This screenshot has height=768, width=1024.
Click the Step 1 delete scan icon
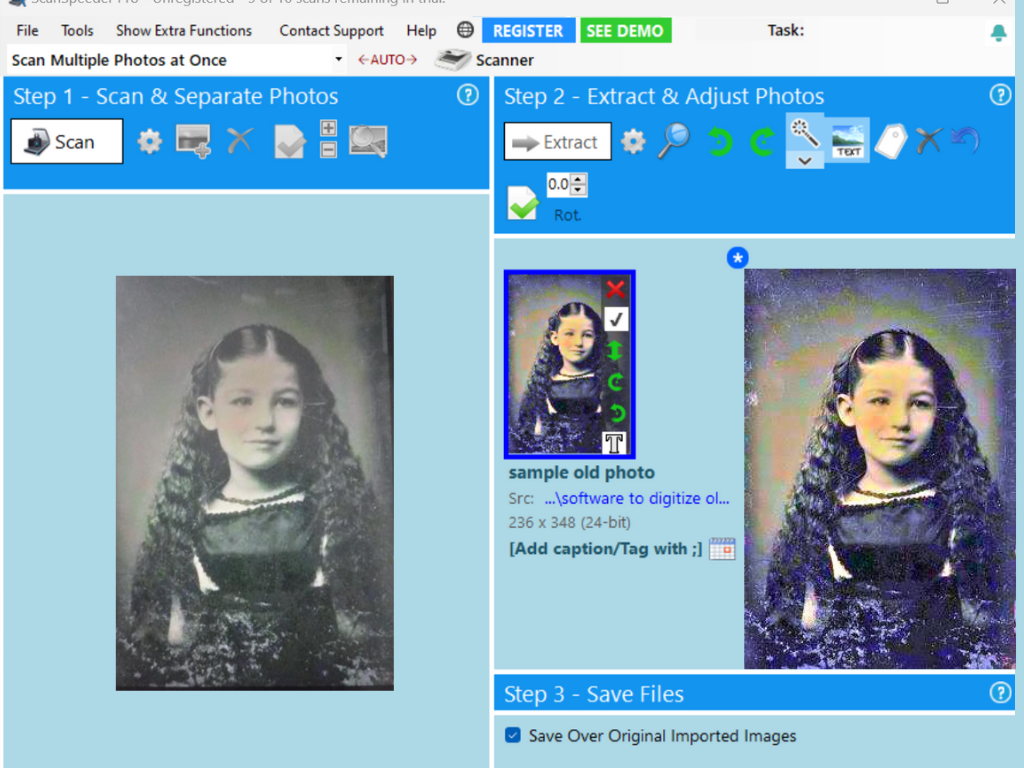pos(240,140)
